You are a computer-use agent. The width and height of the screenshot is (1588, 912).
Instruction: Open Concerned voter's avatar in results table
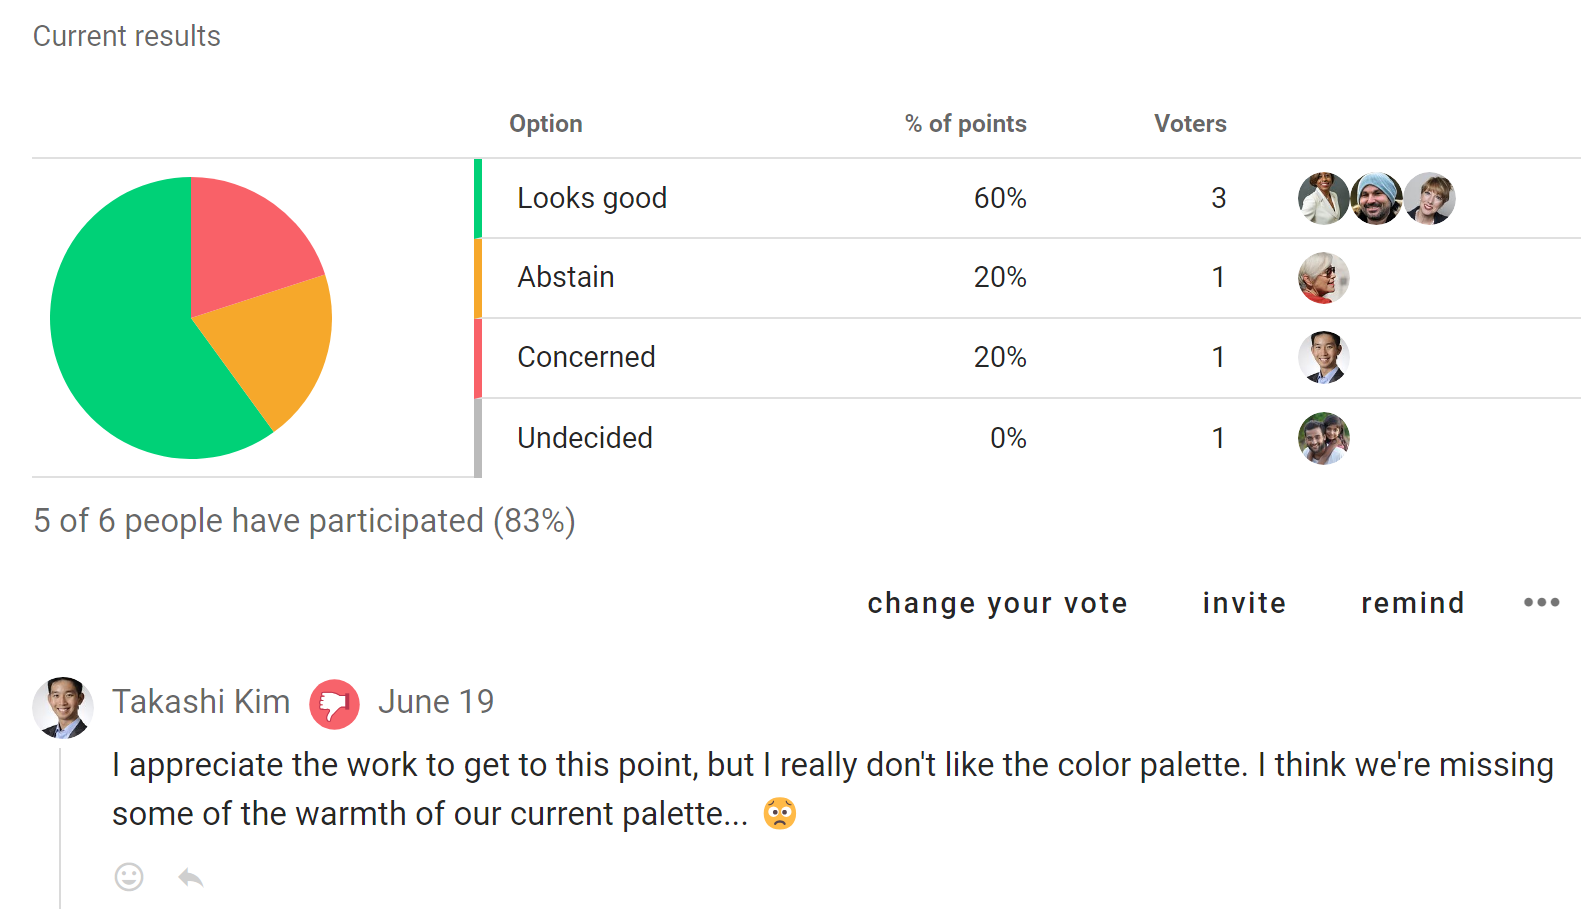pyautogui.click(x=1323, y=358)
